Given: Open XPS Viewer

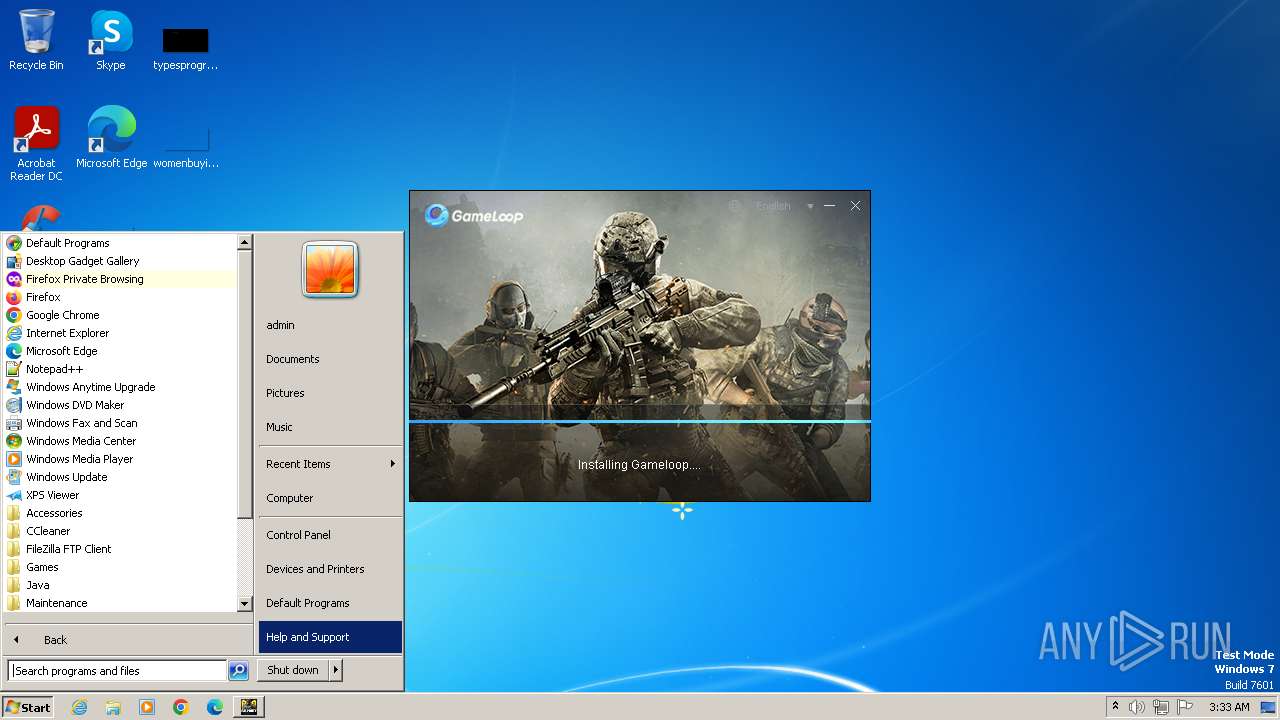Looking at the screenshot, I should (120, 495).
